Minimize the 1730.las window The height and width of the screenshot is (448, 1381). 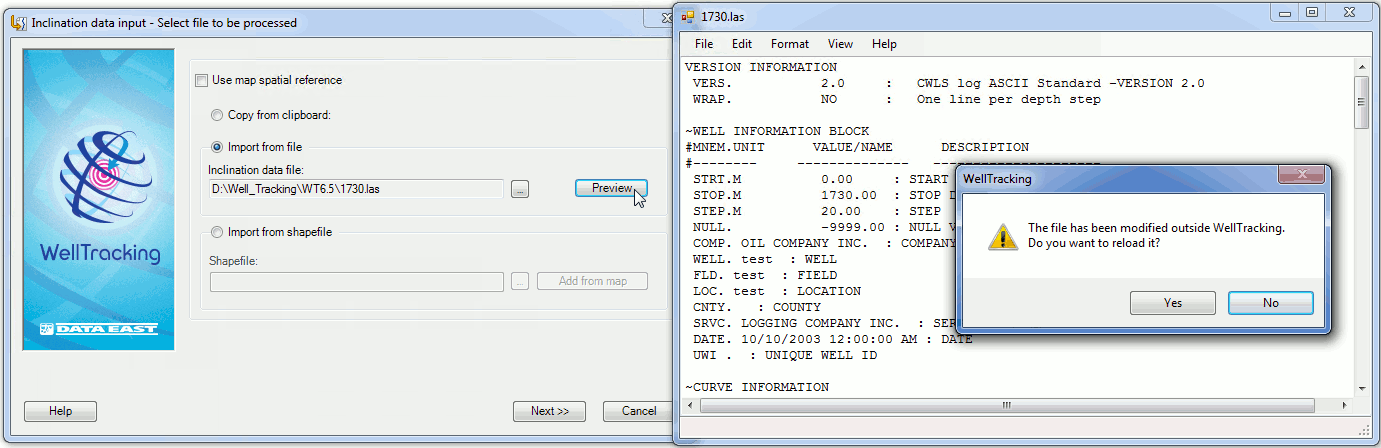pos(1286,13)
